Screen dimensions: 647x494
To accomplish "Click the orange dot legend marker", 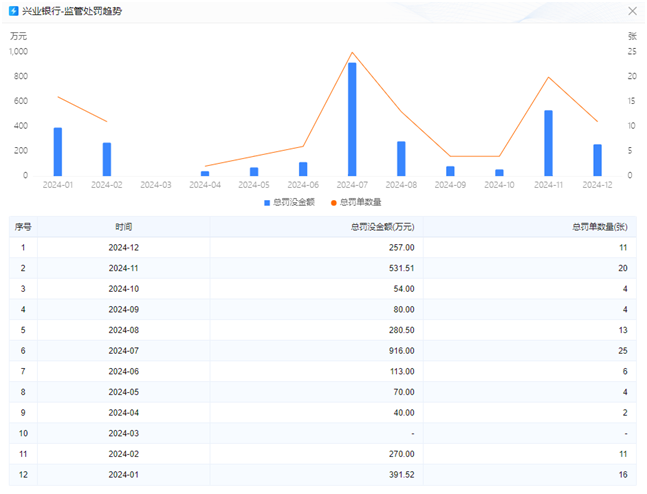I will point(333,202).
